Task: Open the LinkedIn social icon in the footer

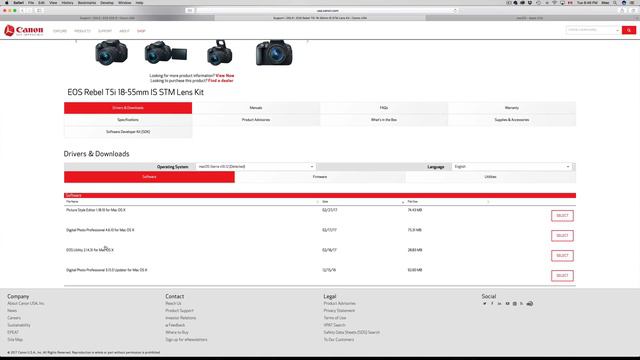Action: (x=500, y=304)
